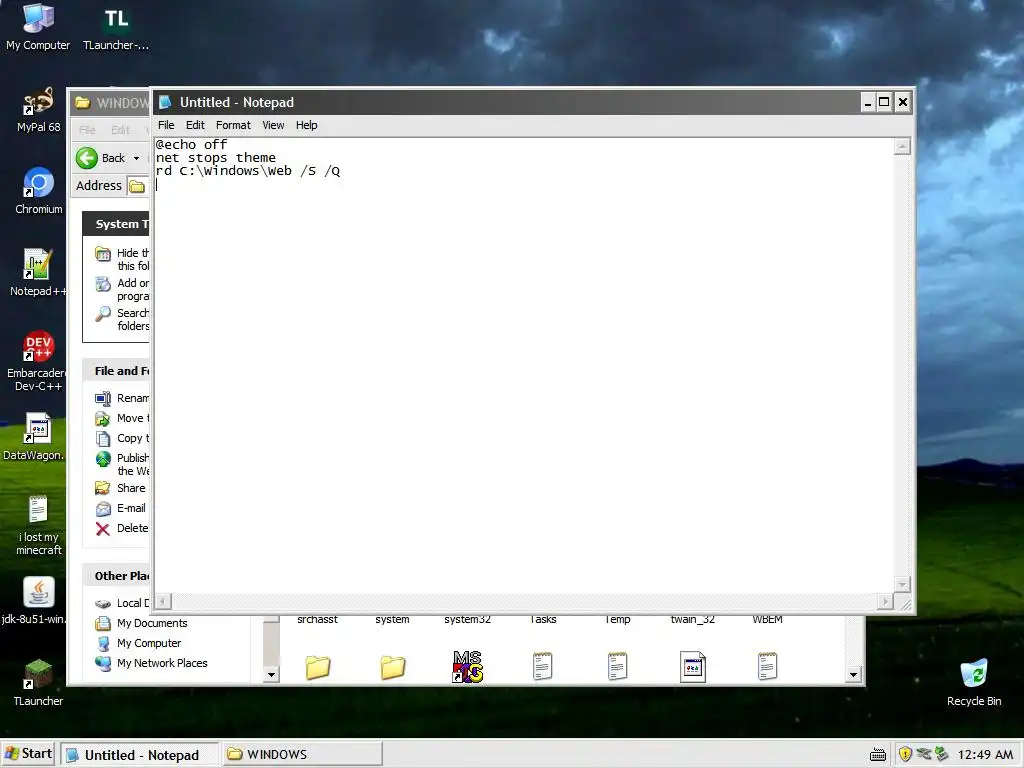Click the System Tasks panel header
The height and width of the screenshot is (768, 1024).
(x=116, y=224)
